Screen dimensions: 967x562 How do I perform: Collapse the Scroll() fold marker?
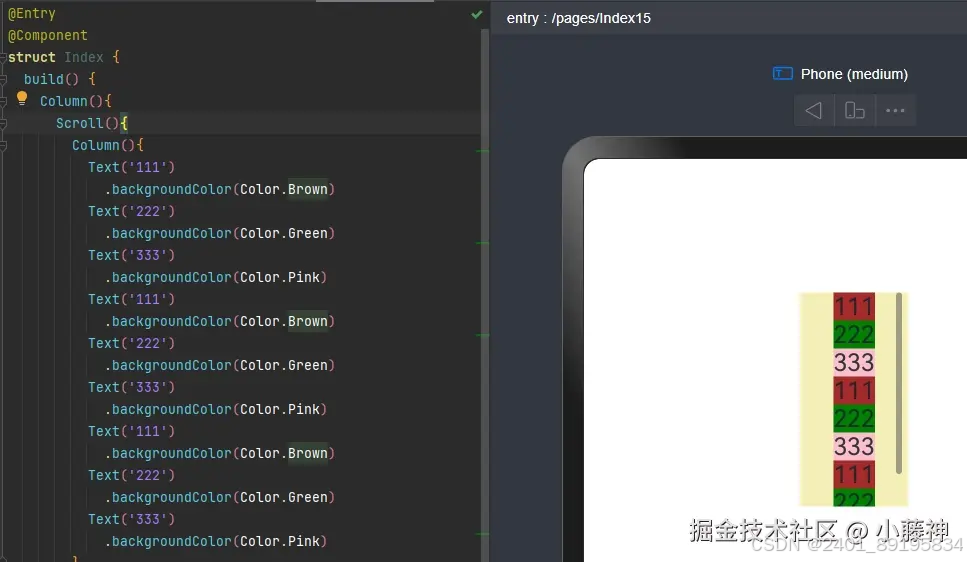click(3, 123)
